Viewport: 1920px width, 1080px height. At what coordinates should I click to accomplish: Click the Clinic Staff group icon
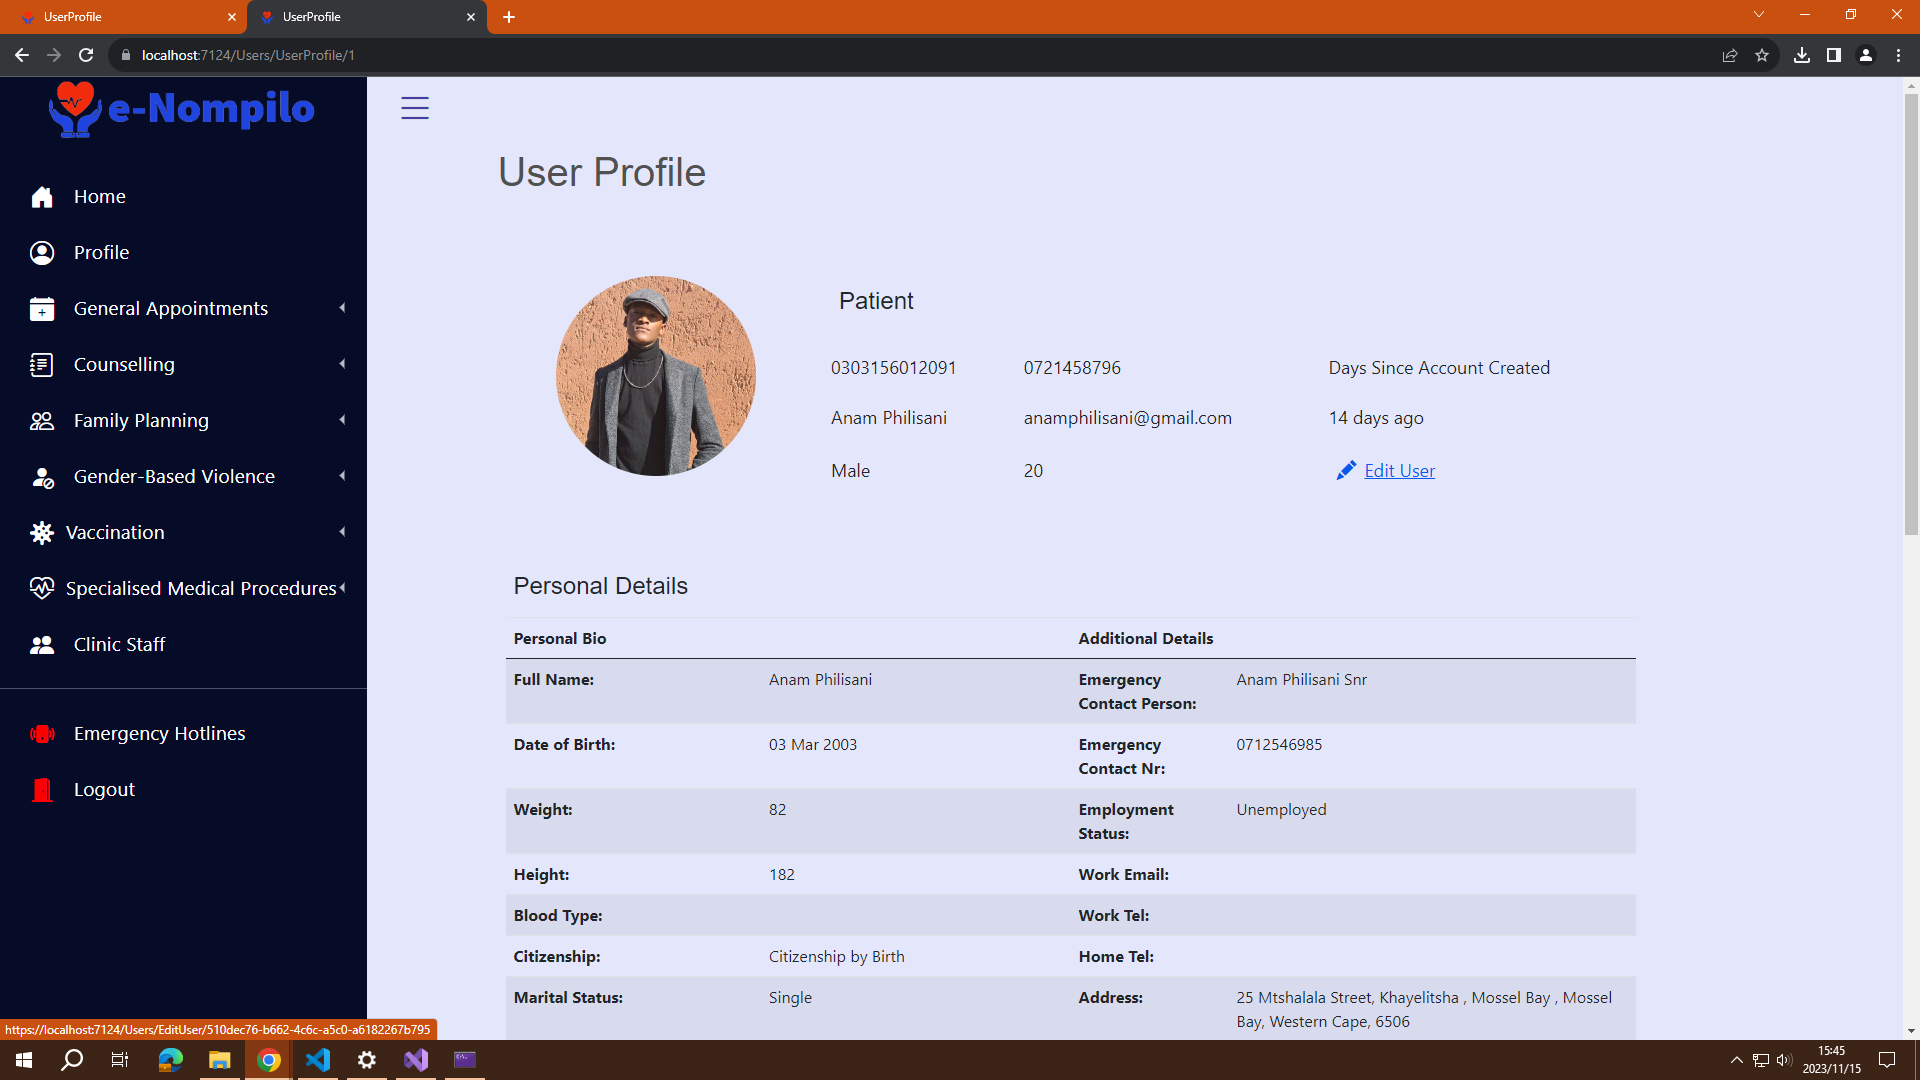coord(42,645)
